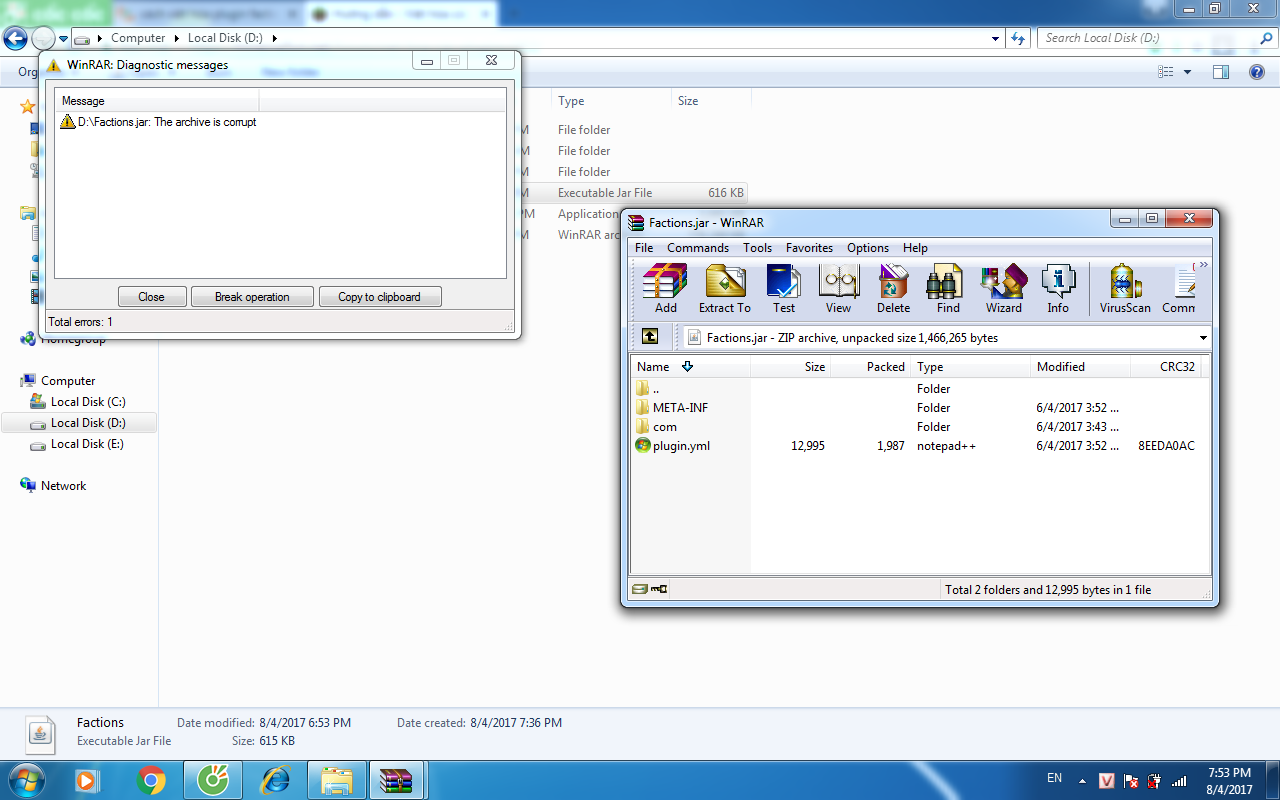
Task: Click the Copy to clipboard button
Action: (380, 297)
